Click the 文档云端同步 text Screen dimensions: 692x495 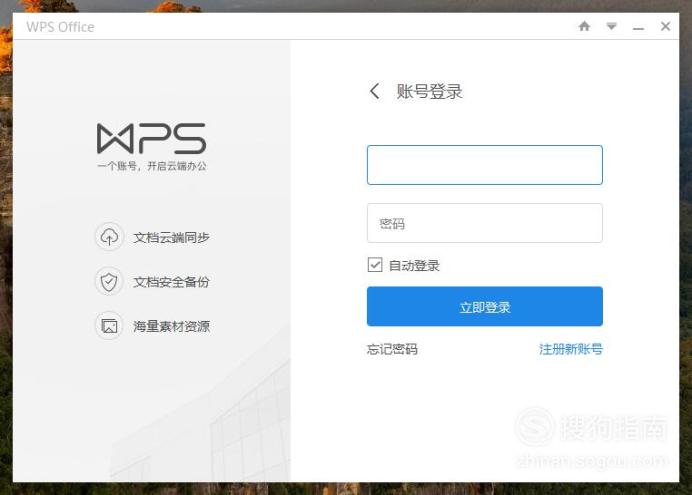(x=171, y=238)
